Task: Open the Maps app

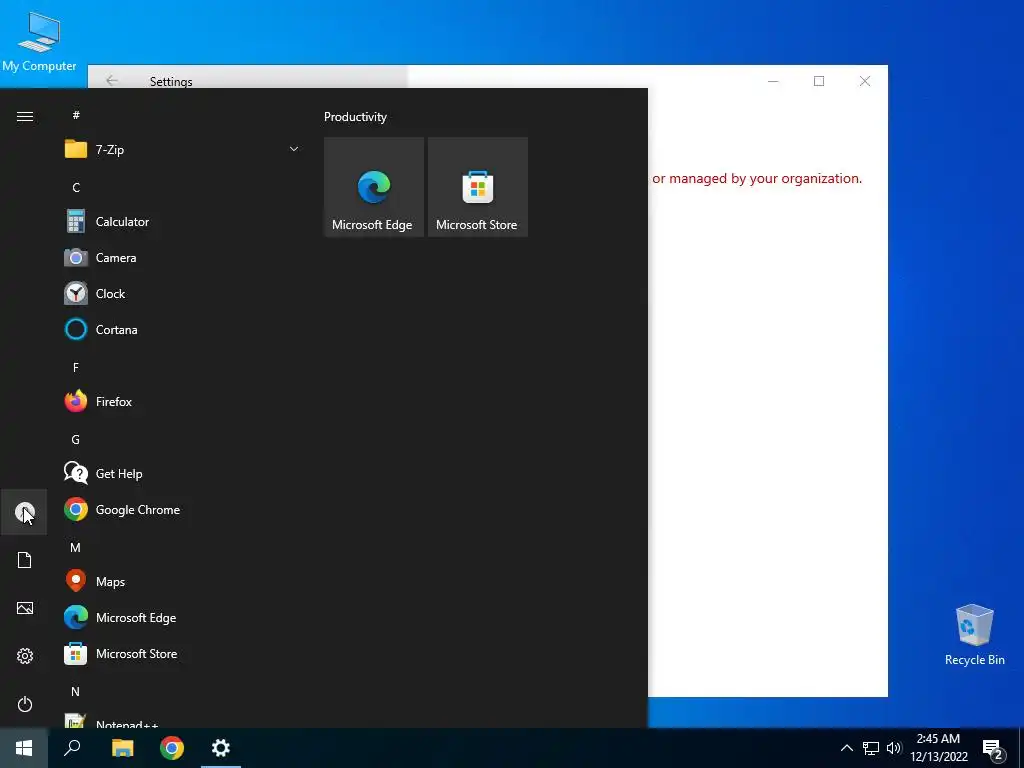Action: (182, 581)
